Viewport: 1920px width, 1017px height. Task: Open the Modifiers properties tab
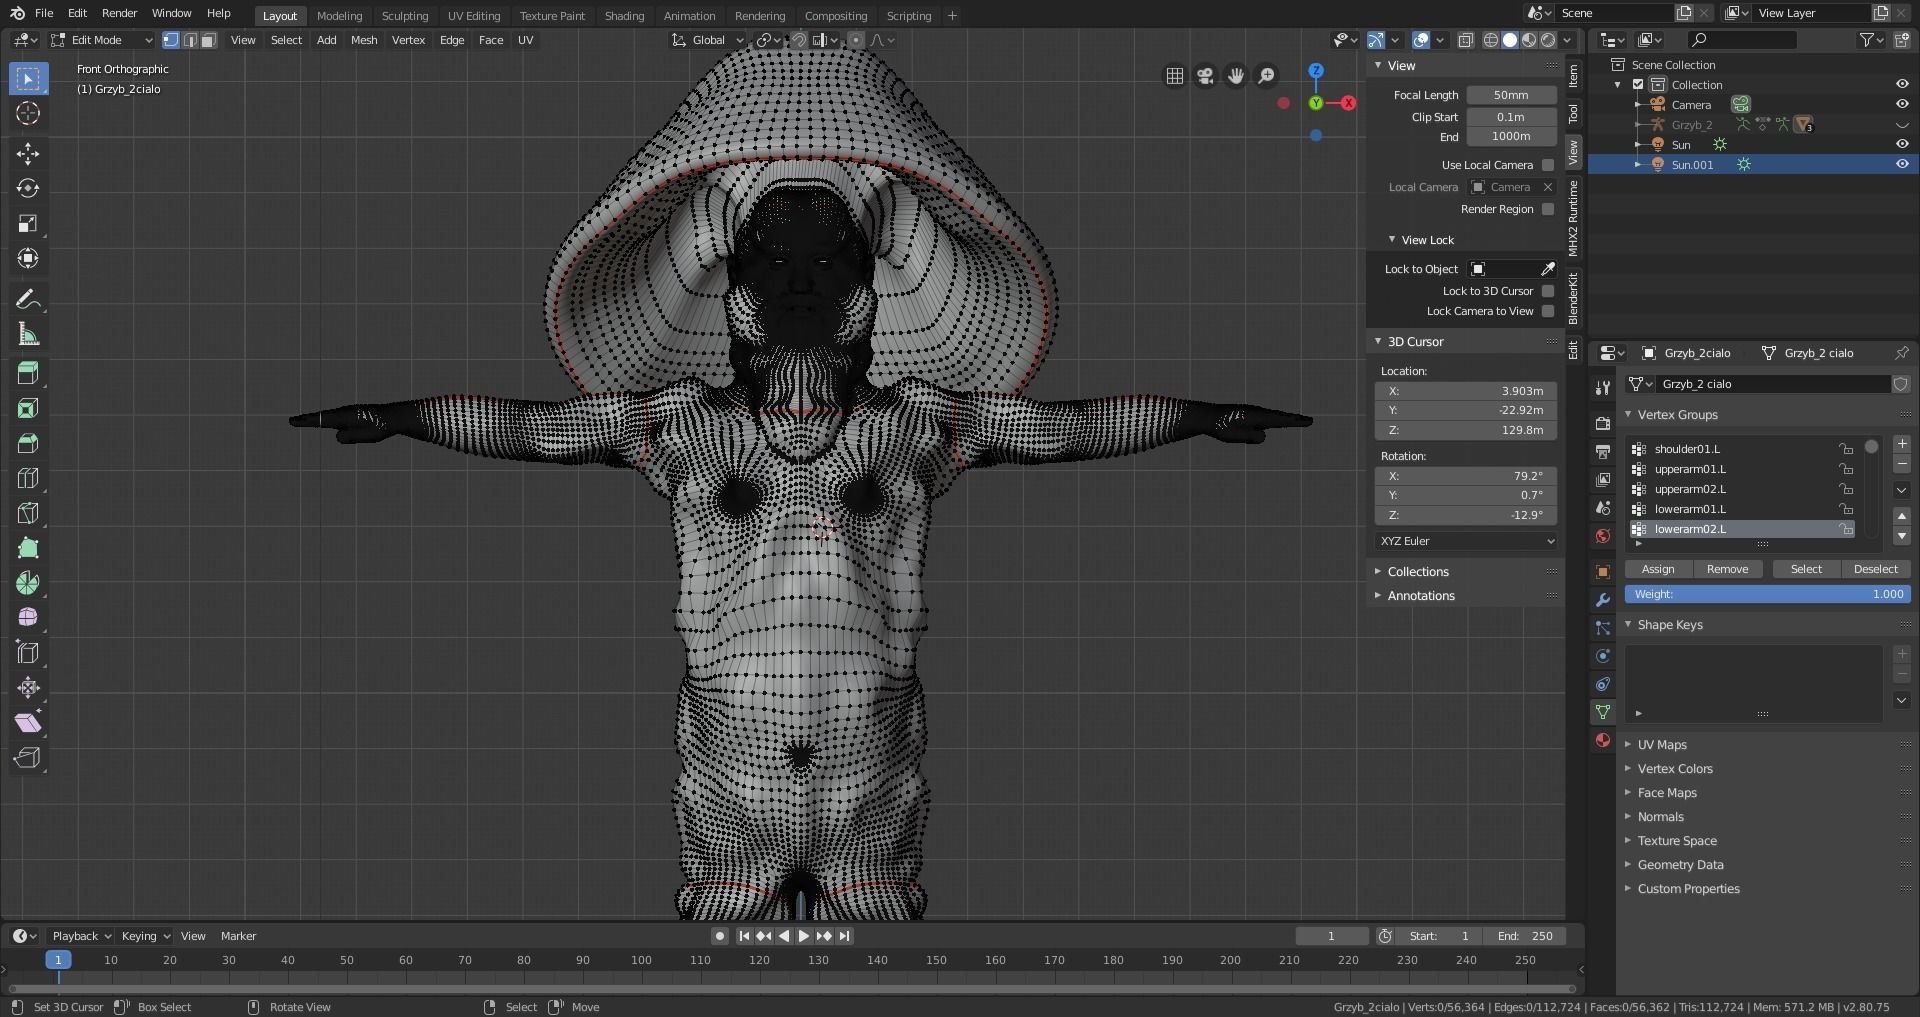tap(1603, 600)
